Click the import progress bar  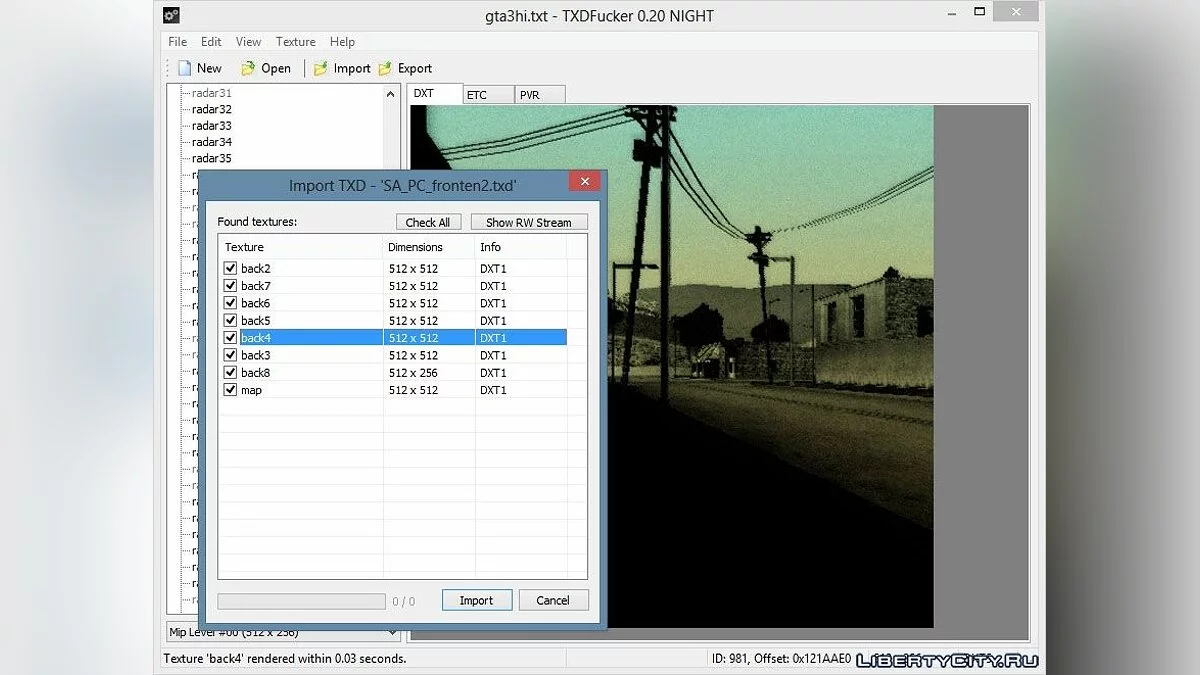point(301,601)
